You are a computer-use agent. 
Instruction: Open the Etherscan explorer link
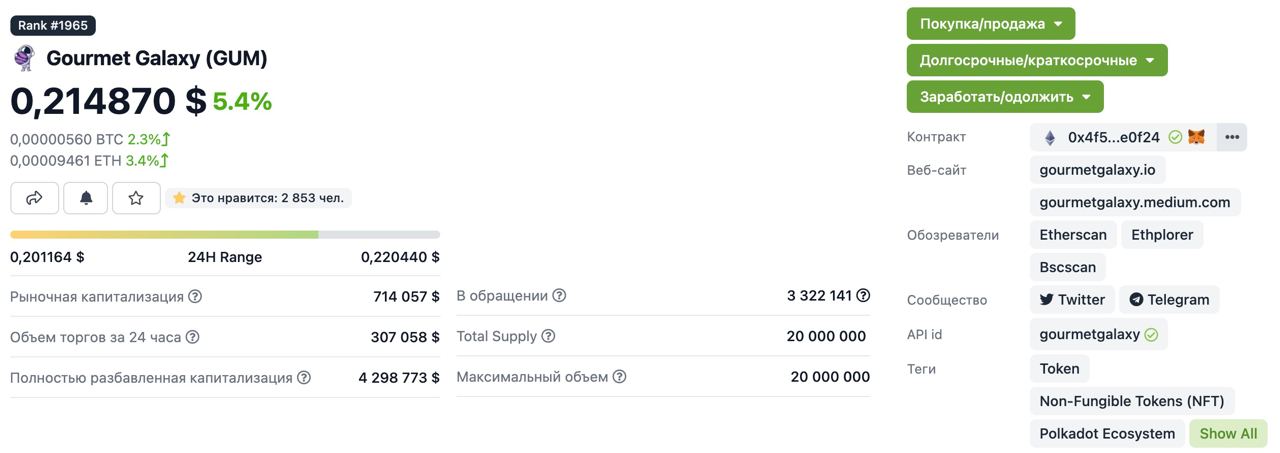point(1073,235)
